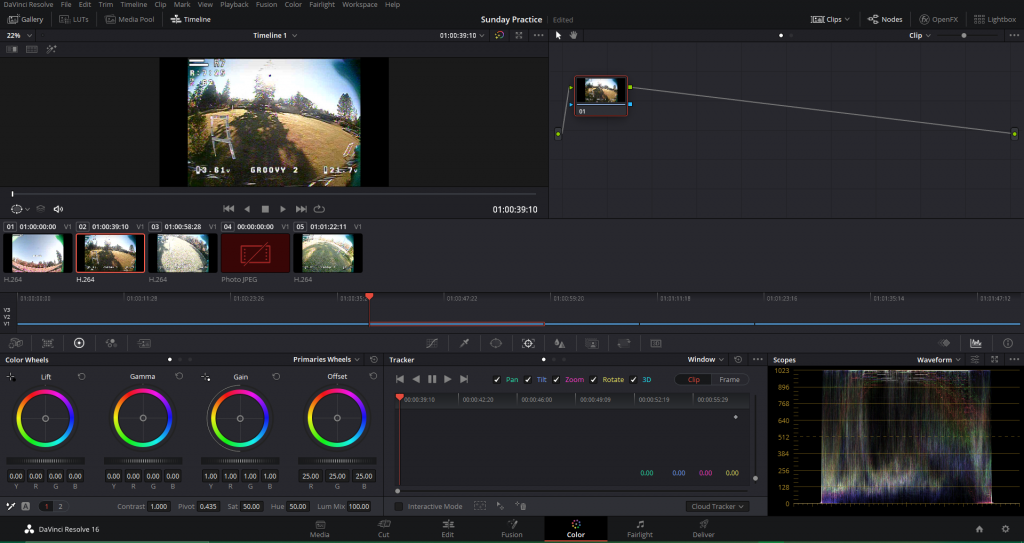The width and height of the screenshot is (1024, 543).
Task: Open the Tracker palette icon
Action: pyautogui.click(x=528, y=343)
